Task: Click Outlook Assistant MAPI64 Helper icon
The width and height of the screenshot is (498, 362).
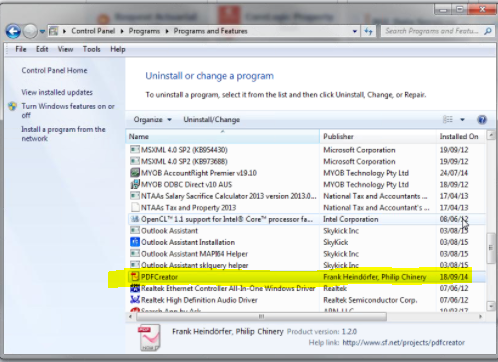Action: [135, 254]
